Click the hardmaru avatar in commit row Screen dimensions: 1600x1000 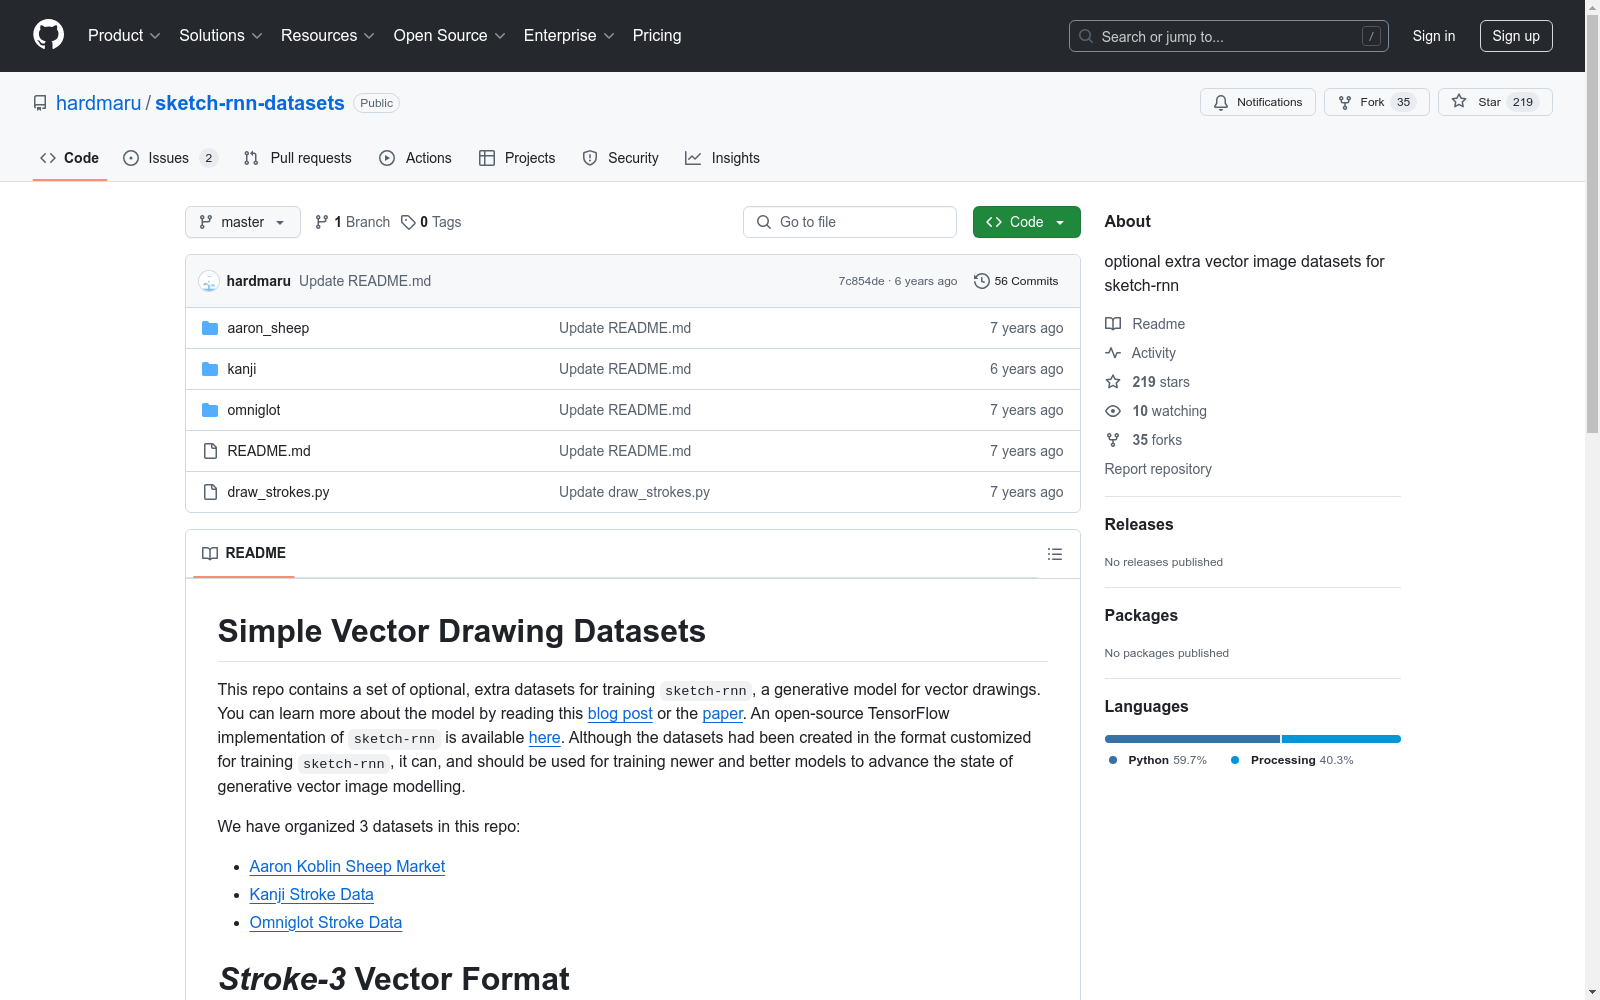click(209, 281)
